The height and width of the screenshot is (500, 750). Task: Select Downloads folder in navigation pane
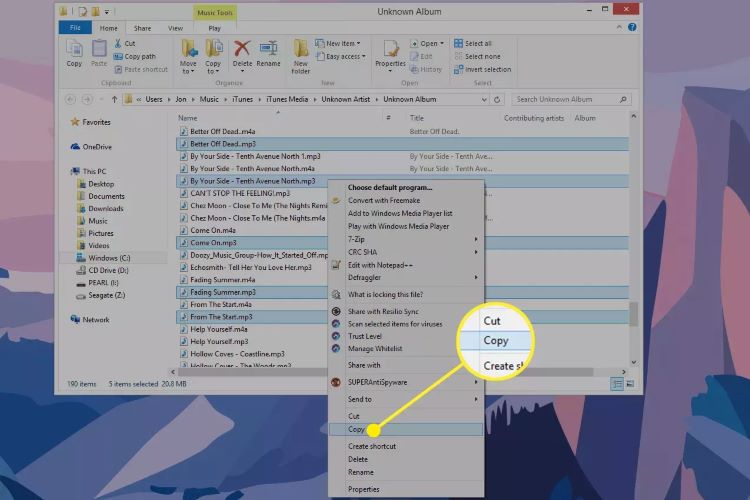(106, 209)
